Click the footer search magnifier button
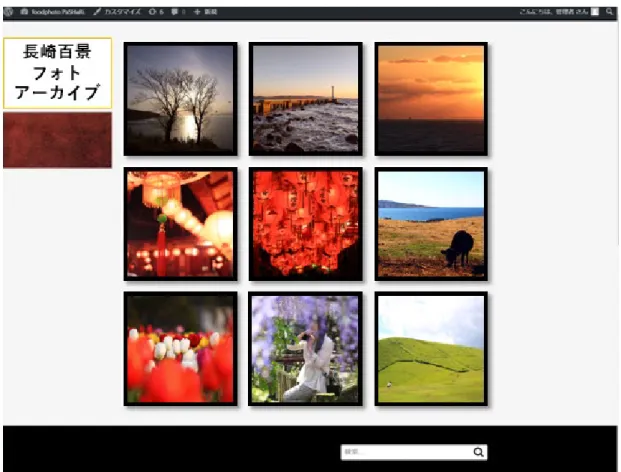The height and width of the screenshot is (472, 621). point(478,452)
